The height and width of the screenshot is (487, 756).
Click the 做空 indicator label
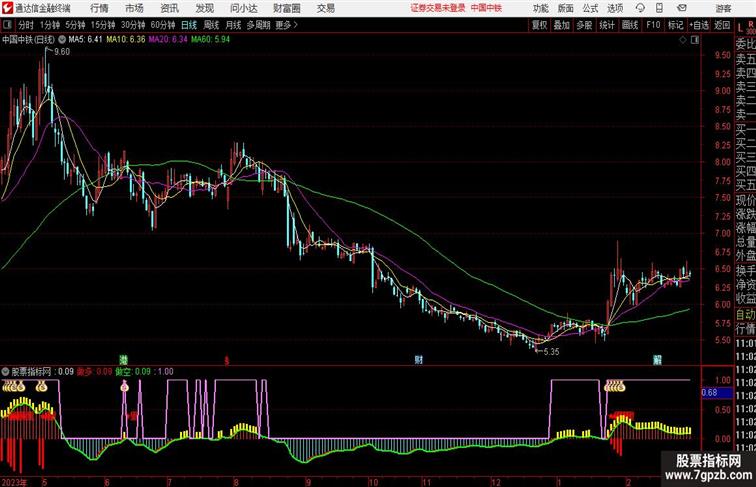click(123, 372)
